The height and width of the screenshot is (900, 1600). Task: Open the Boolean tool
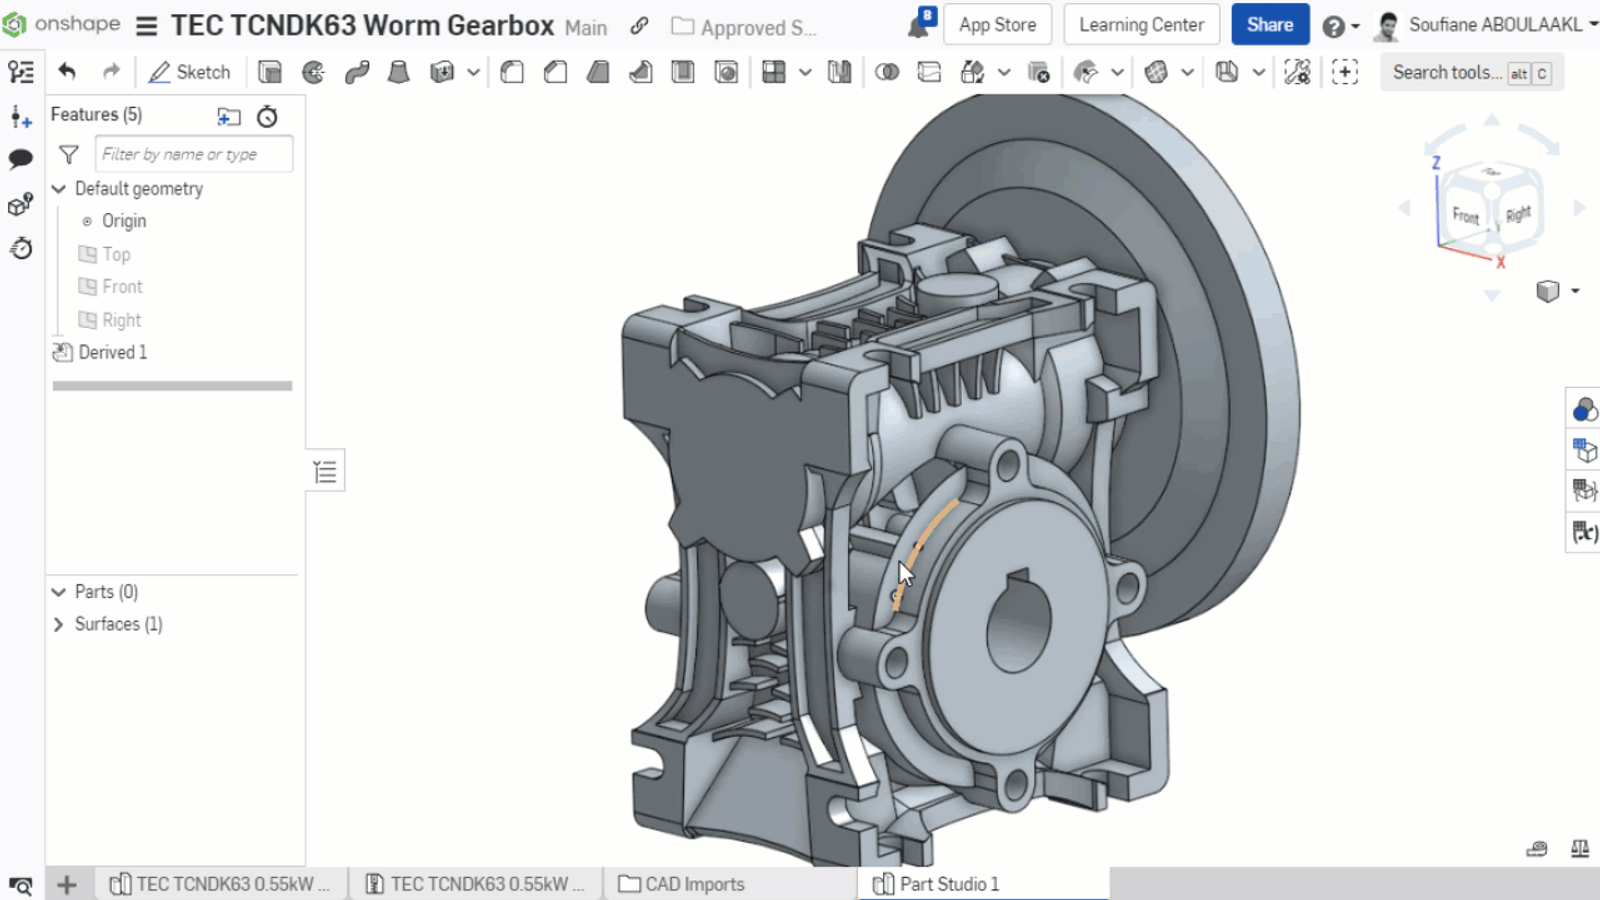(886, 72)
